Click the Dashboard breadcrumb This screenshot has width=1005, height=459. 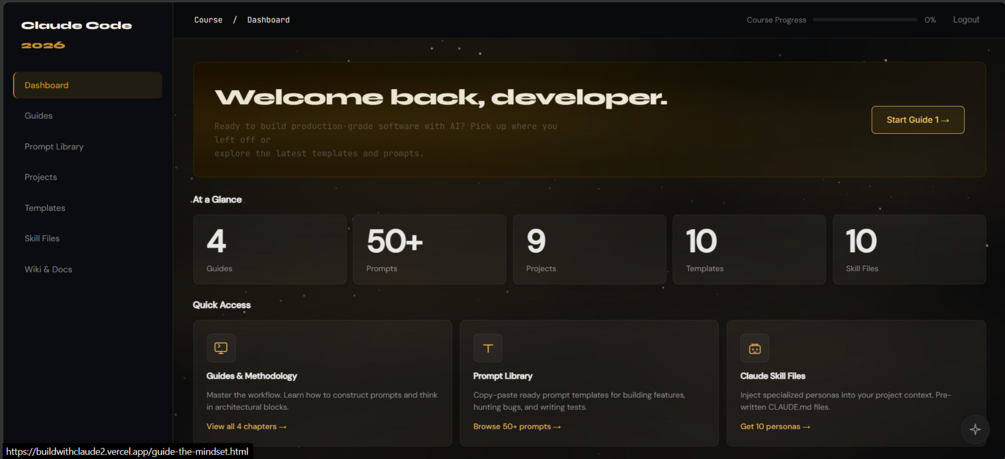tap(269, 20)
